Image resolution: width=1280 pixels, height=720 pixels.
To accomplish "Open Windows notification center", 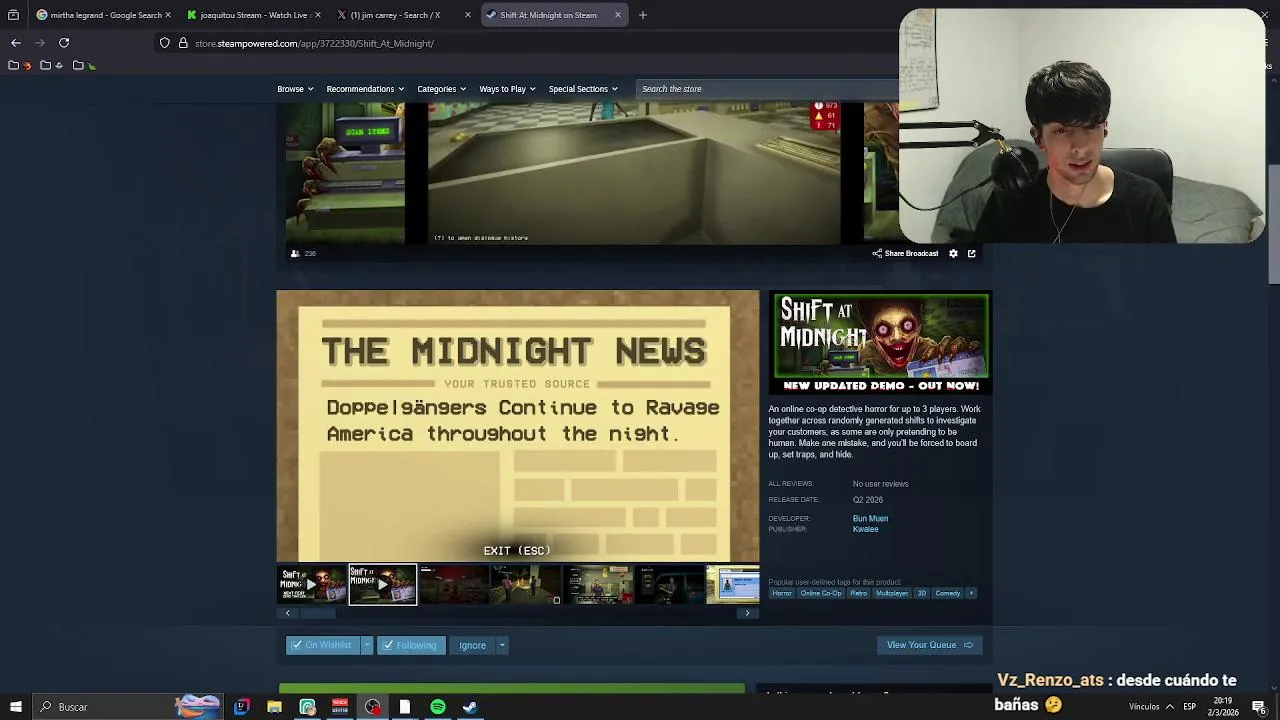I will pyautogui.click(x=1259, y=707).
